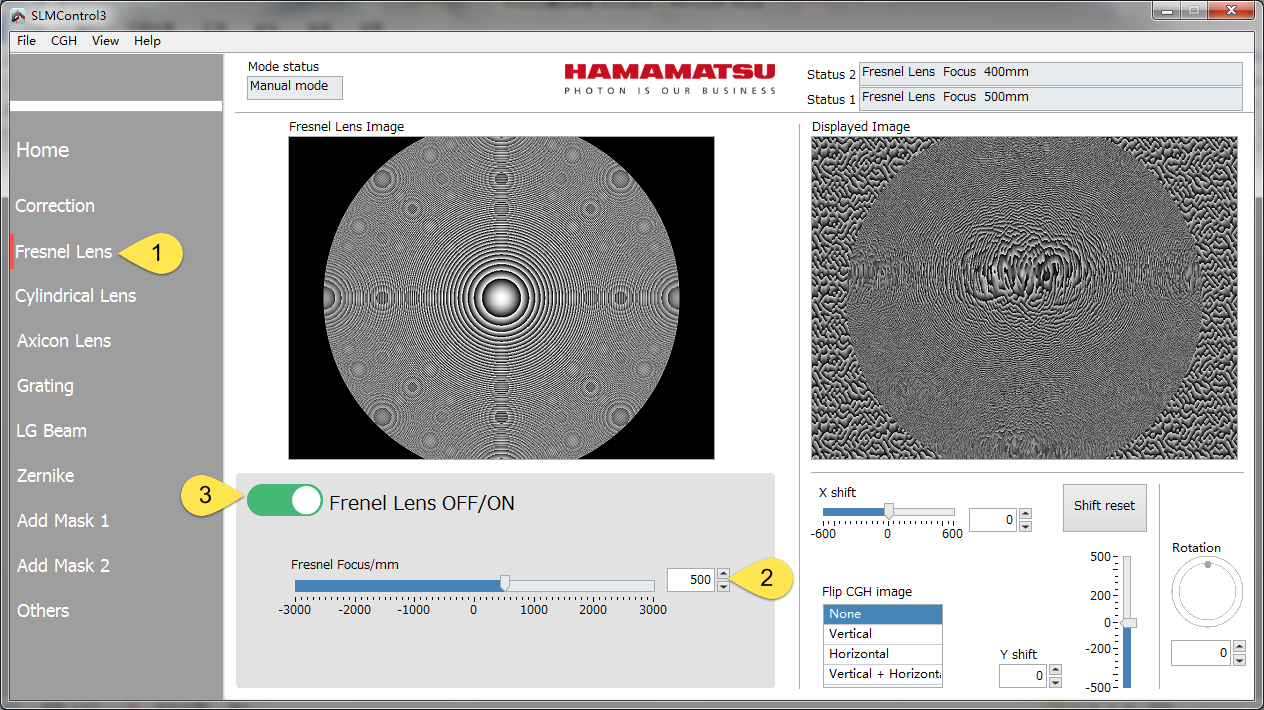Choose Vertical + Horizontal flip option
This screenshot has width=1264, height=710.
click(882, 674)
